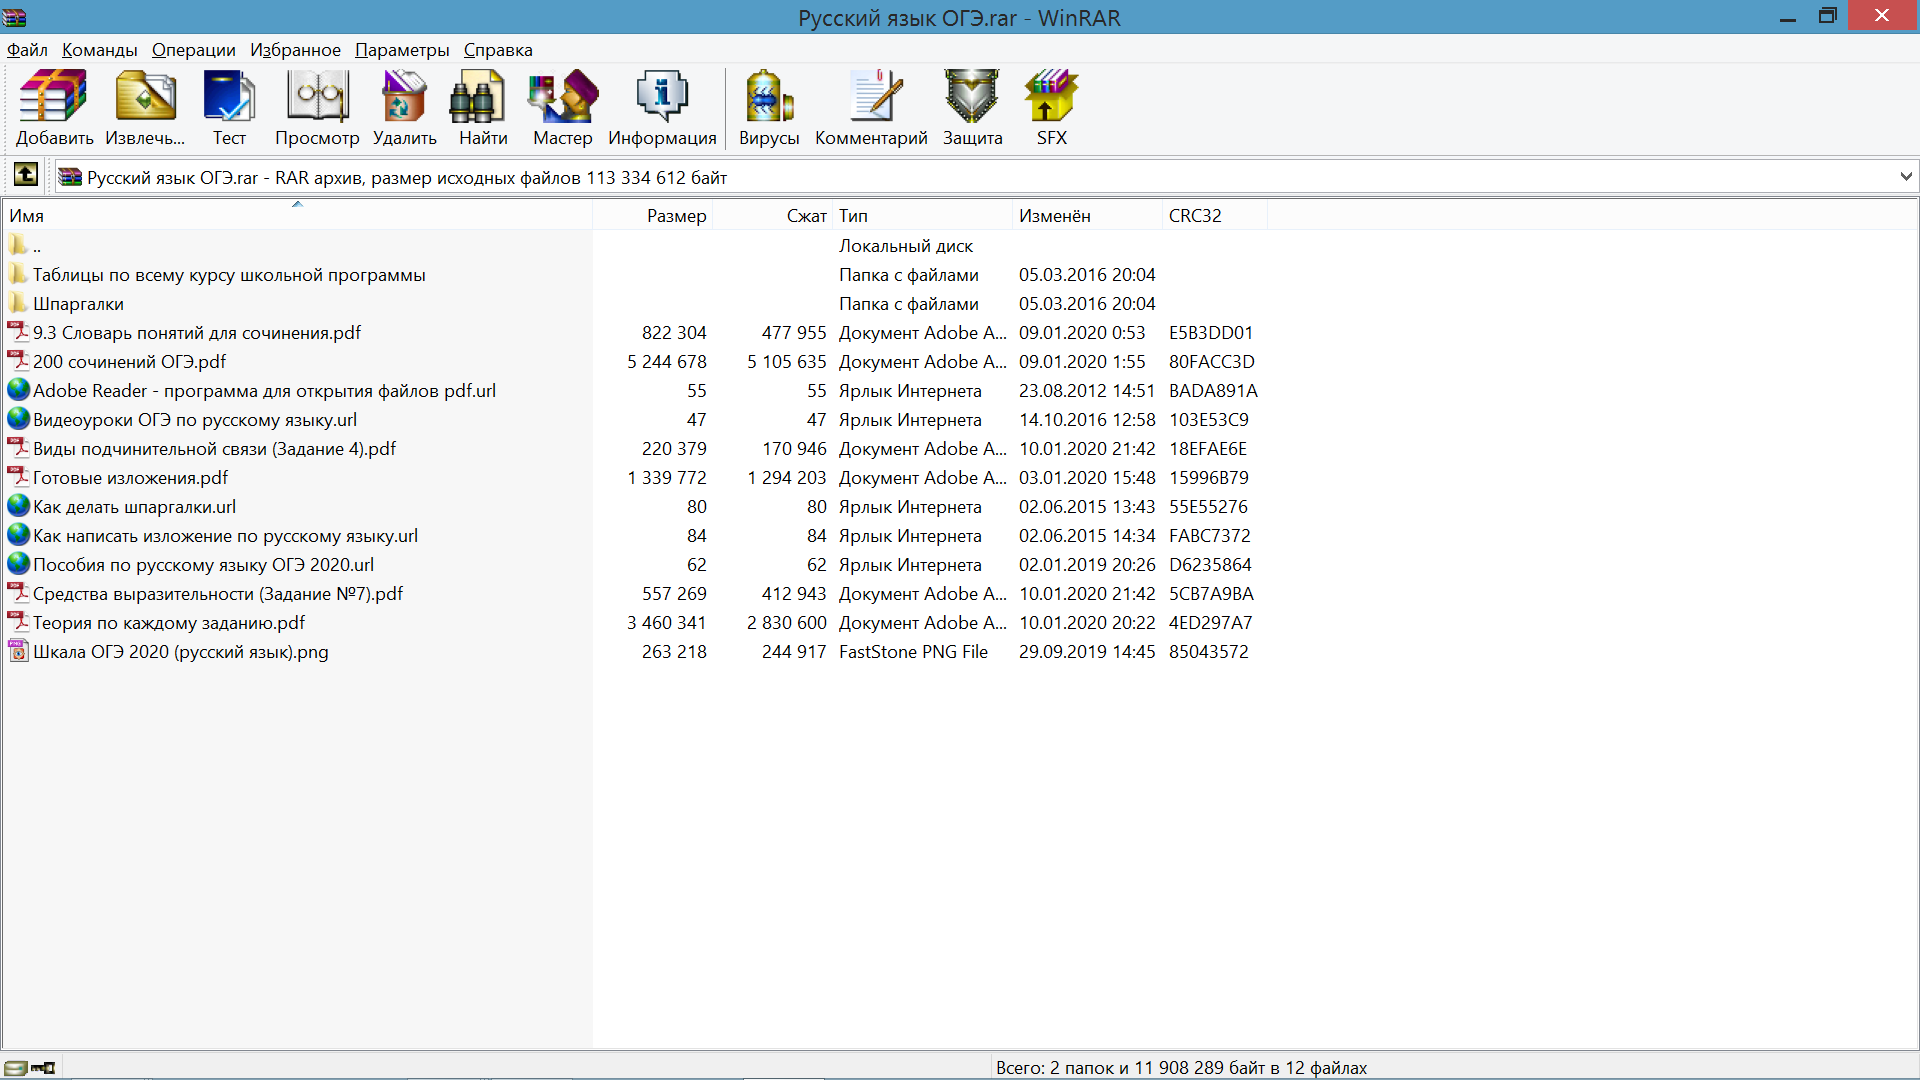Click date 23.08.2012 14:51
Viewport: 1920px width, 1080px height.
tap(1087, 390)
